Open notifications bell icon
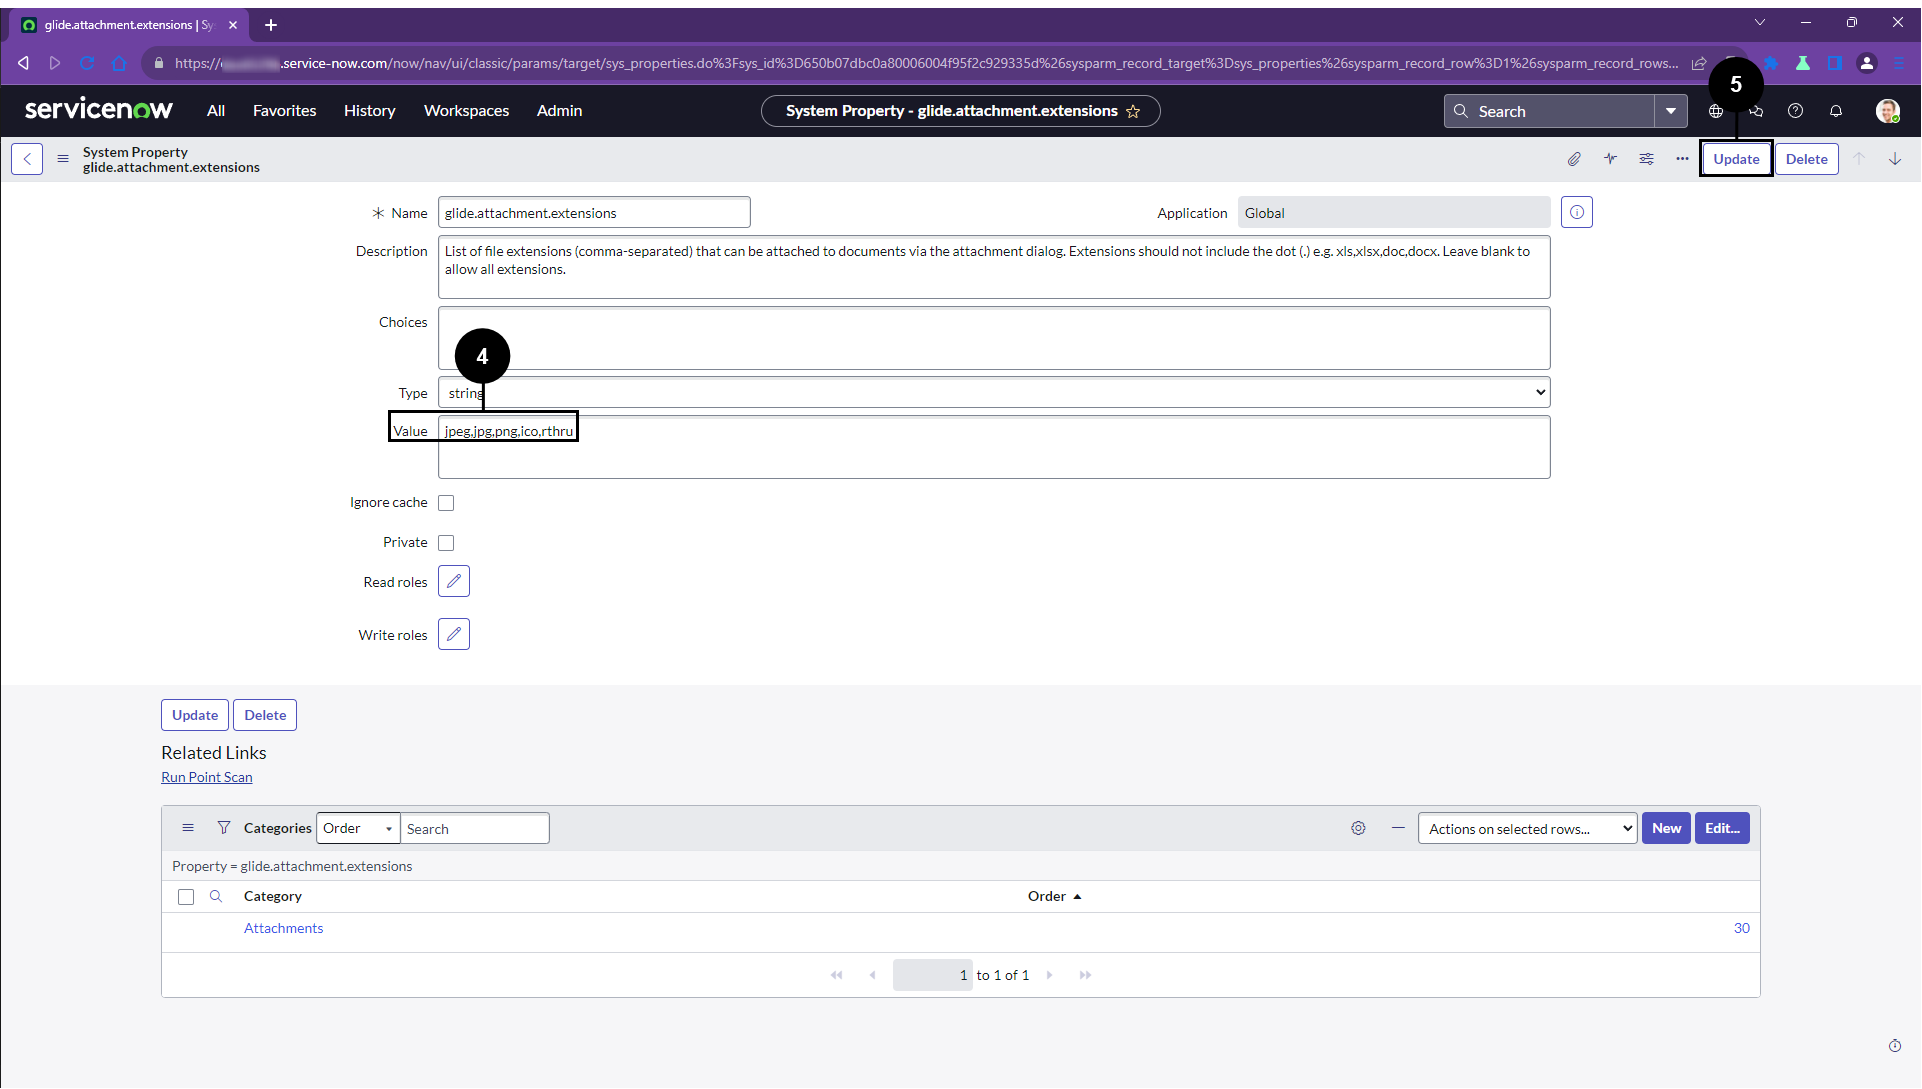The width and height of the screenshot is (1922, 1089). [1836, 111]
